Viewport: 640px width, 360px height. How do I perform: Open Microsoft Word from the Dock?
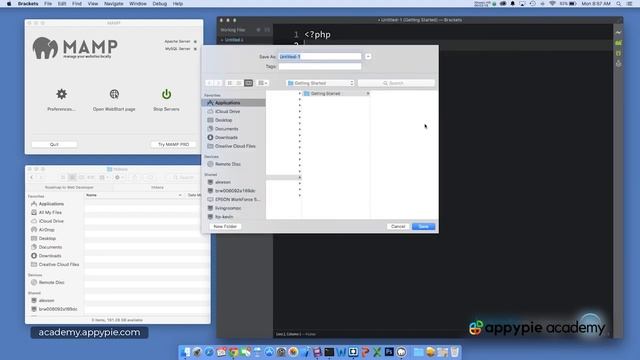click(x=341, y=352)
